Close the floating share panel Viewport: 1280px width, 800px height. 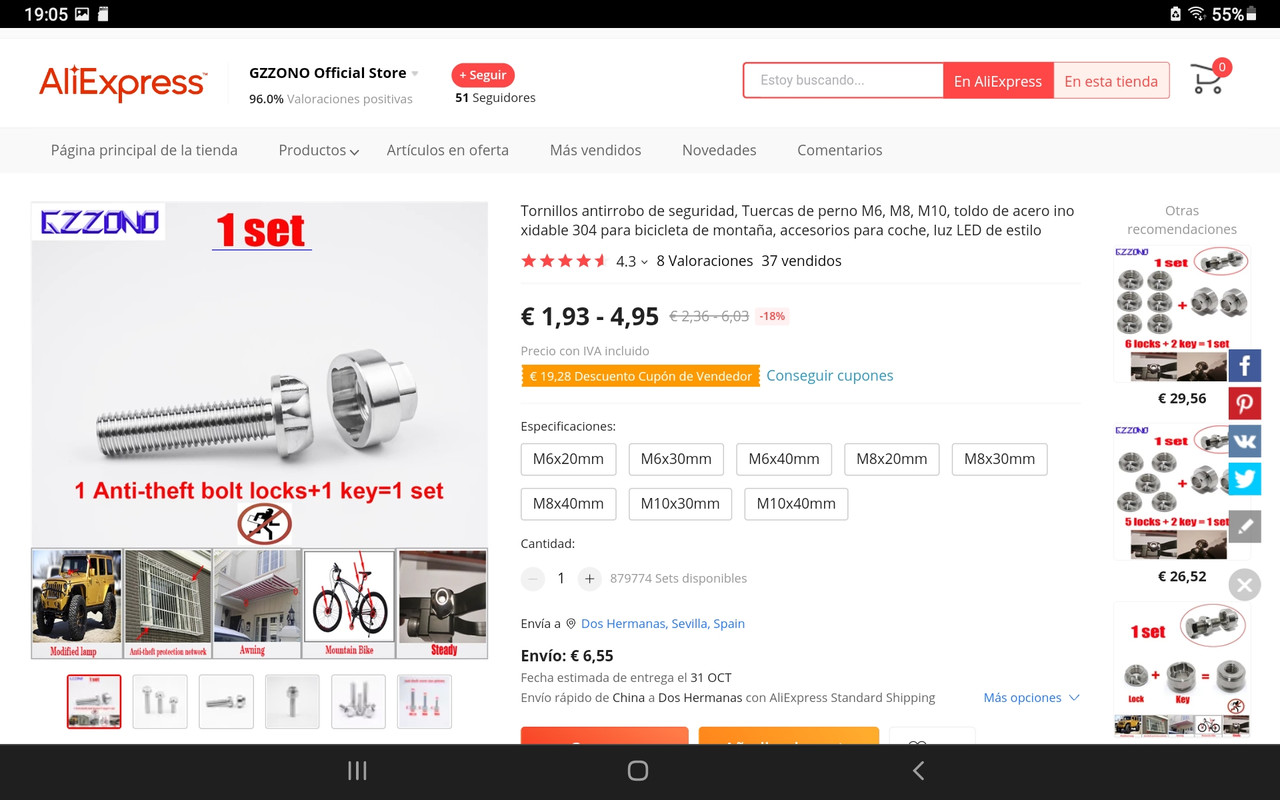1244,585
